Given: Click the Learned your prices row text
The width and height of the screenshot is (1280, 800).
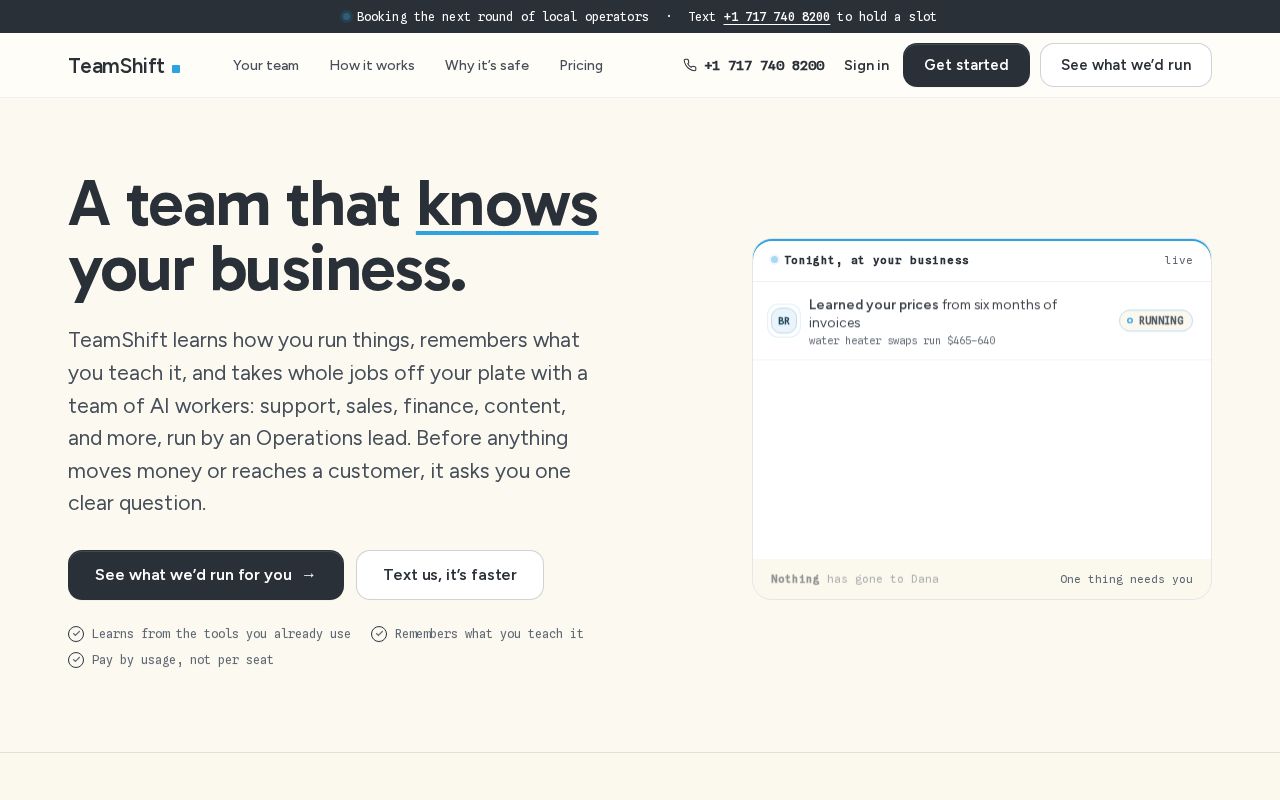Looking at the screenshot, I should point(933,313).
